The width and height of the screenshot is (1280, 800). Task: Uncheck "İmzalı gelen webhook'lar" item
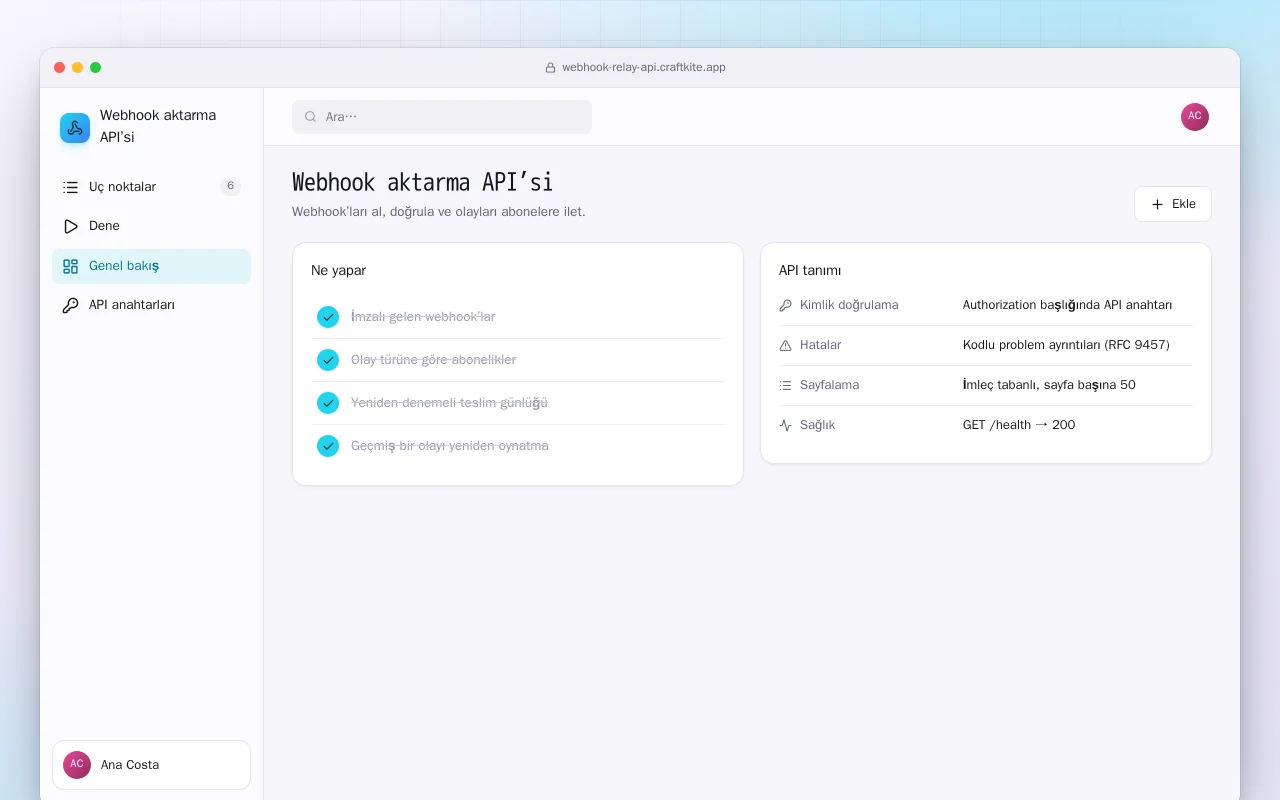pos(328,317)
